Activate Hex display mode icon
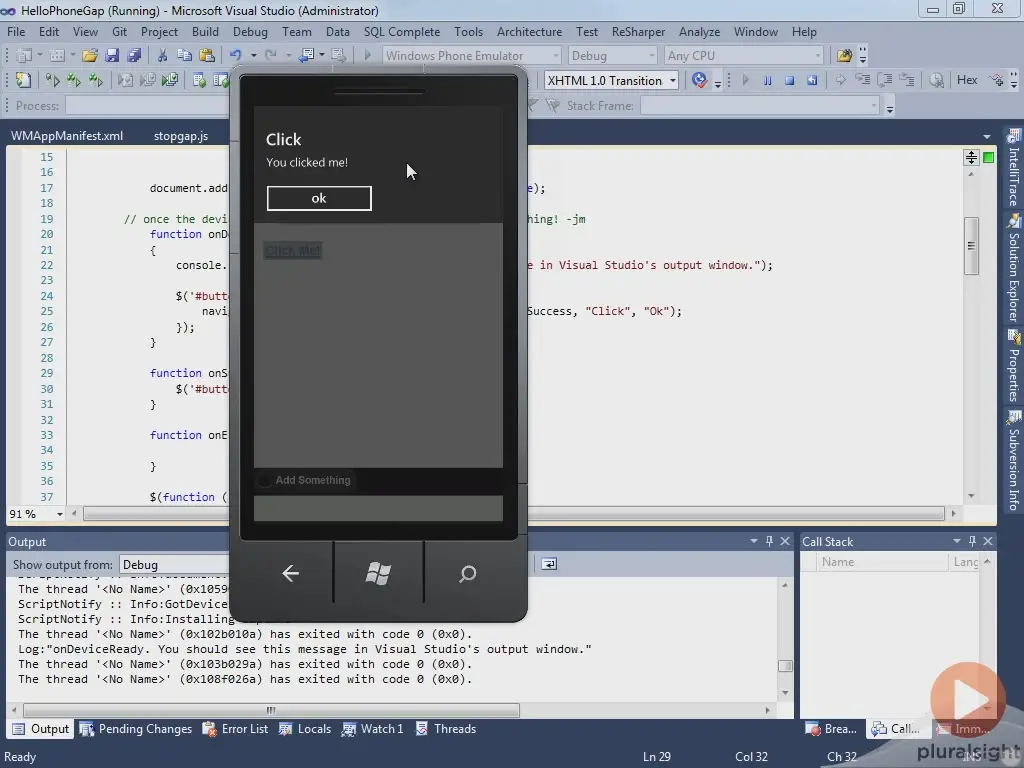 point(966,79)
